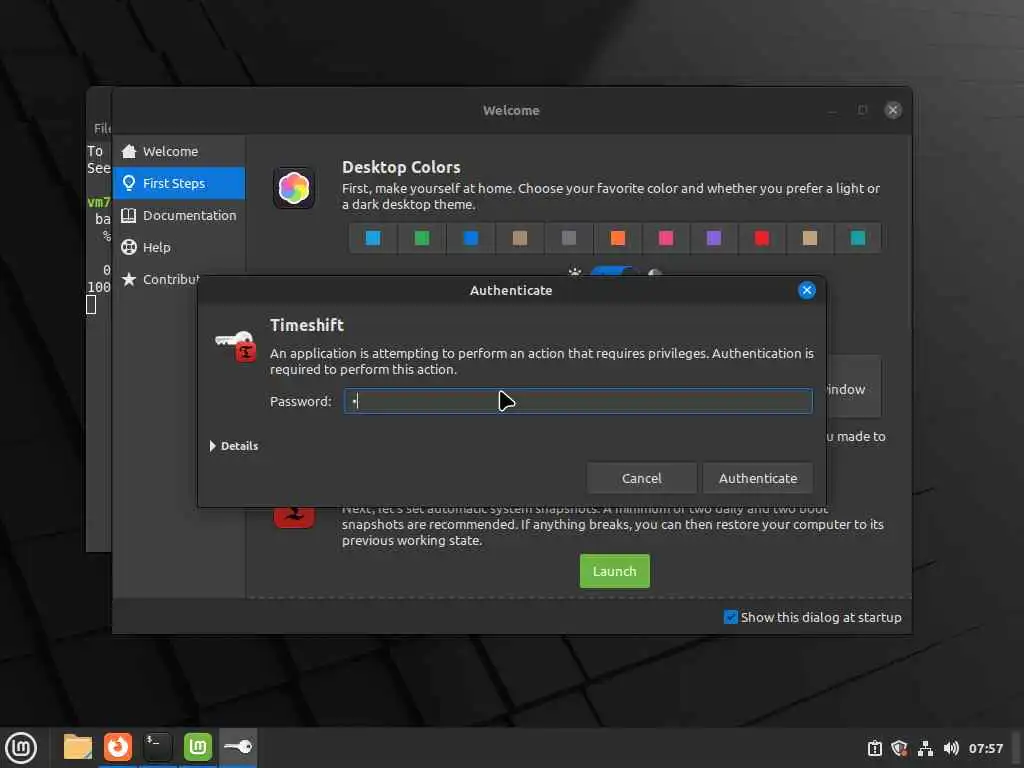Click the lightbulb icon for First Steps
This screenshot has width=1024, height=768.
129,184
